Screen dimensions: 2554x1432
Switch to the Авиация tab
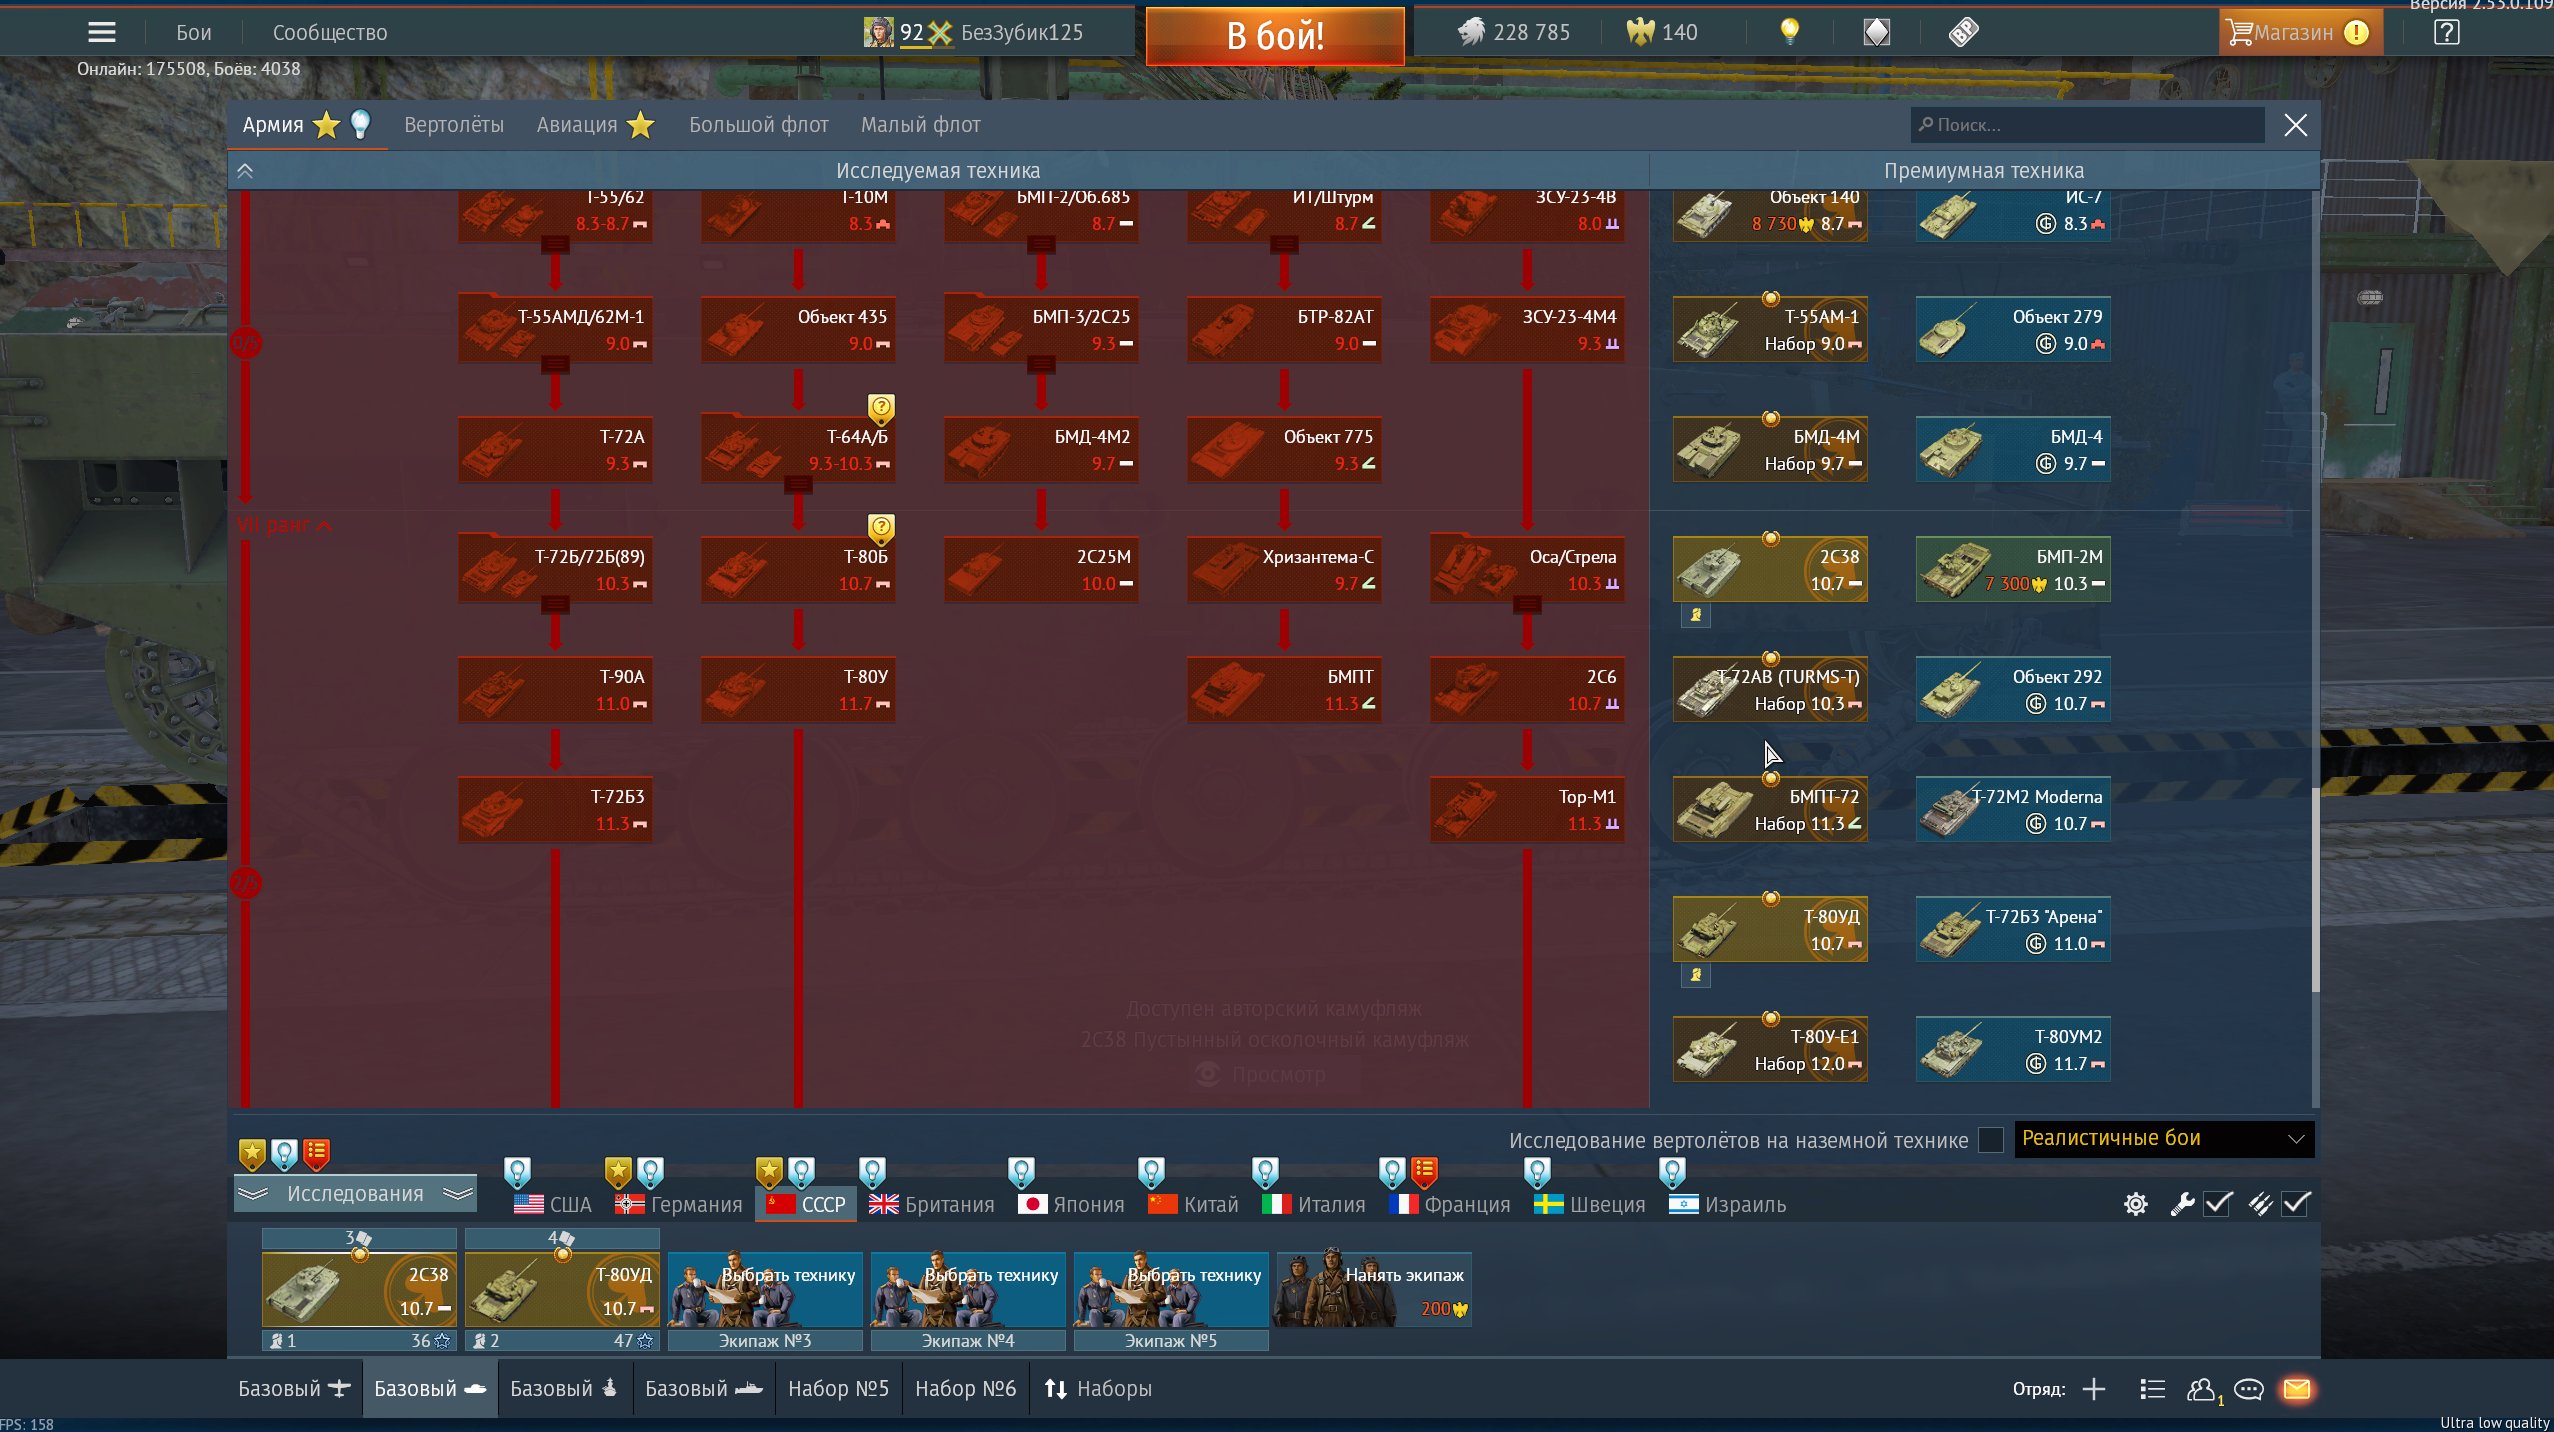tap(577, 125)
